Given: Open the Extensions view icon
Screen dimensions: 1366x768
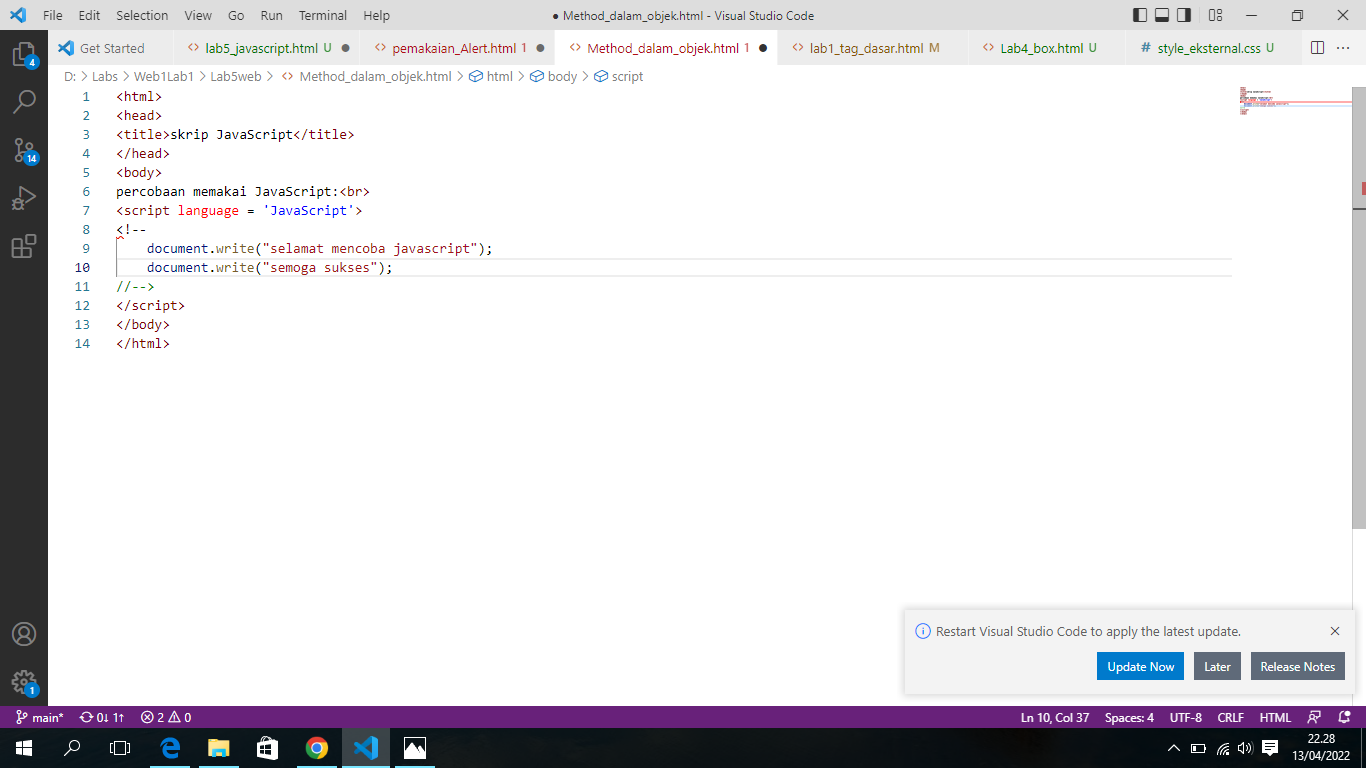Looking at the screenshot, I should [24, 244].
